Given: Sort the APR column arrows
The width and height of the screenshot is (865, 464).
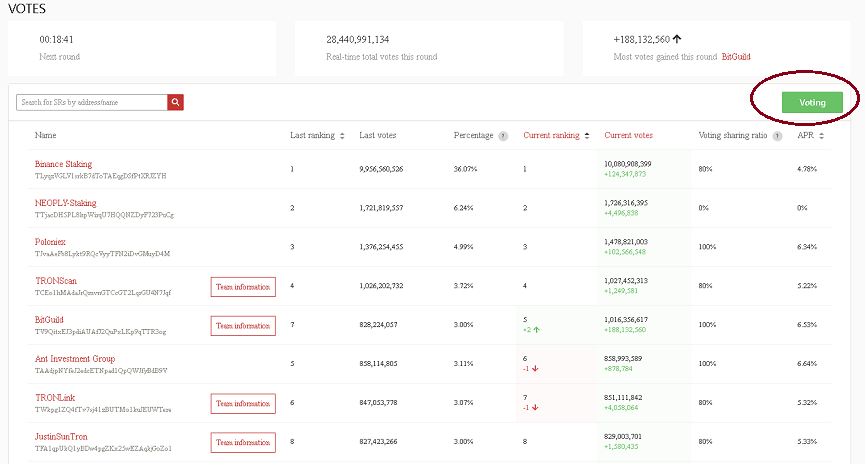Looking at the screenshot, I should pyautogui.click(x=821, y=136).
